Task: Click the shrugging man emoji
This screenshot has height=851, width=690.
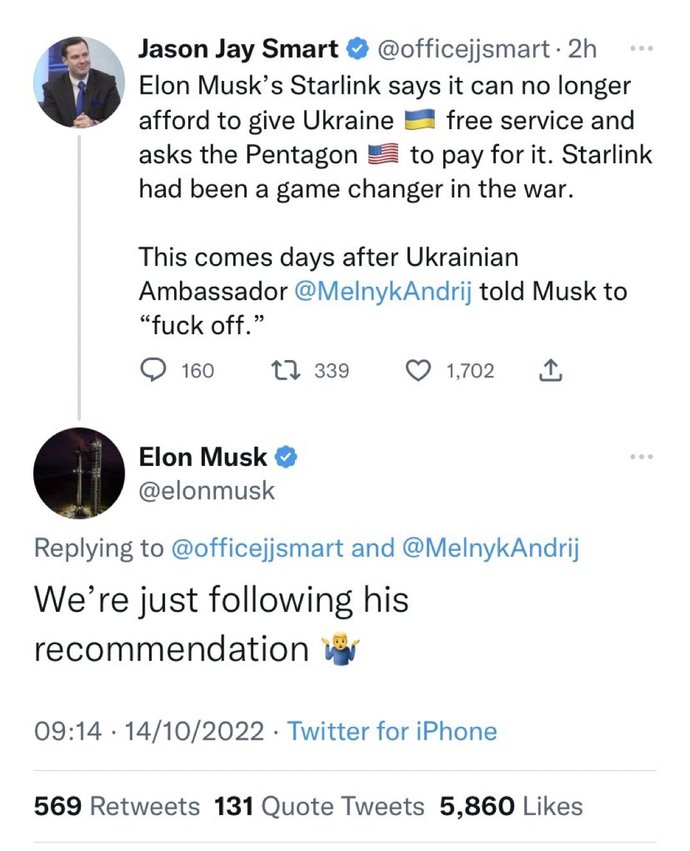Action: [x=340, y=650]
